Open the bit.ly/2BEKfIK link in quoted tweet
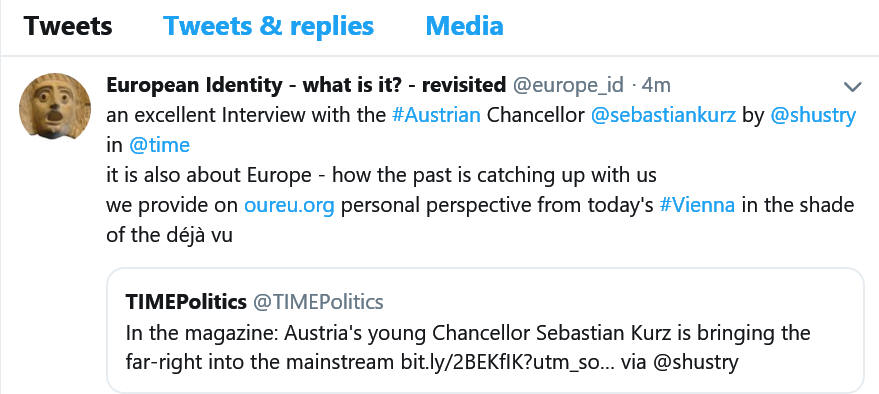 click(x=503, y=363)
